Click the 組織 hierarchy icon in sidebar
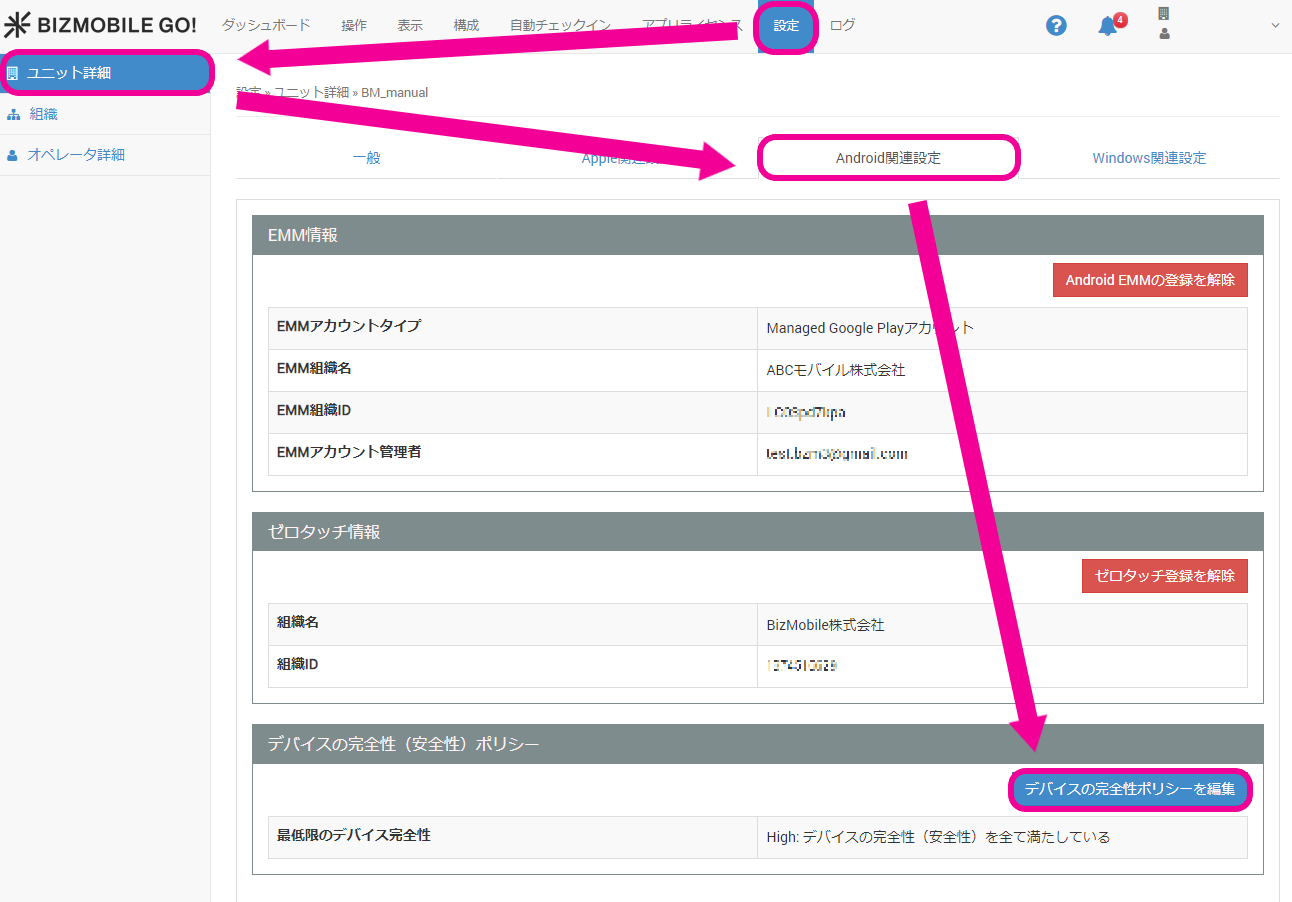1292x902 pixels. click(13, 114)
